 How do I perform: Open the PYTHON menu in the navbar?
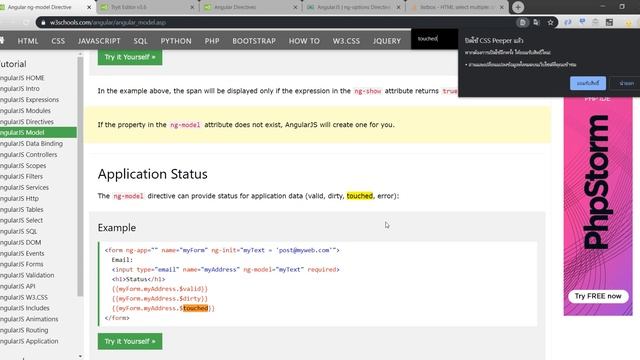pyautogui.click(x=176, y=41)
